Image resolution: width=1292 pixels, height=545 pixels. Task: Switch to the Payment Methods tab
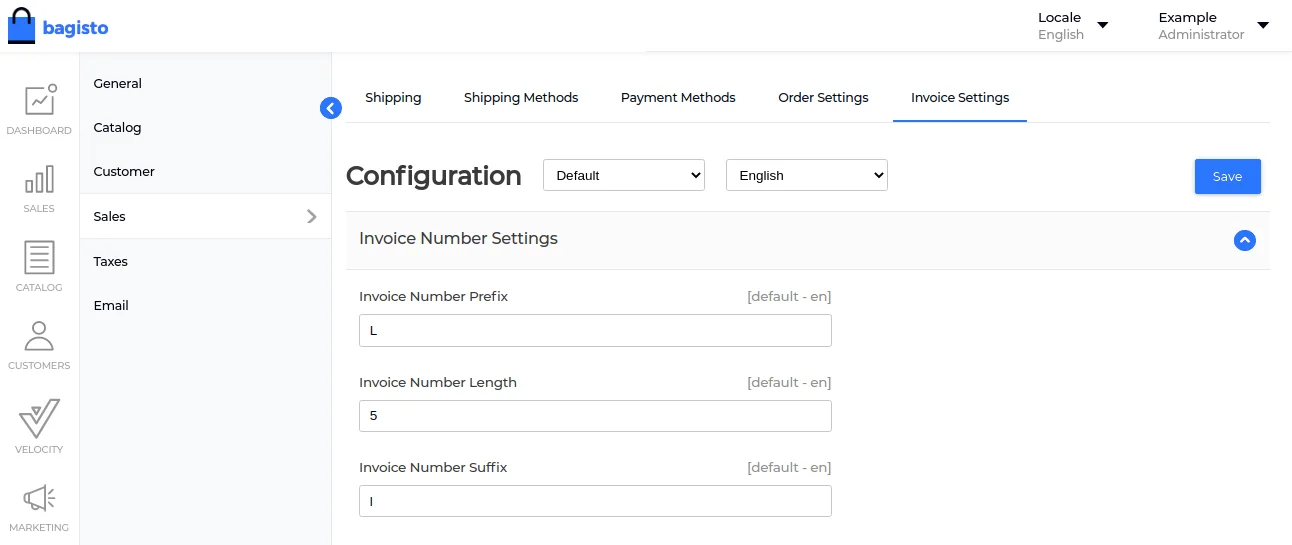678,98
